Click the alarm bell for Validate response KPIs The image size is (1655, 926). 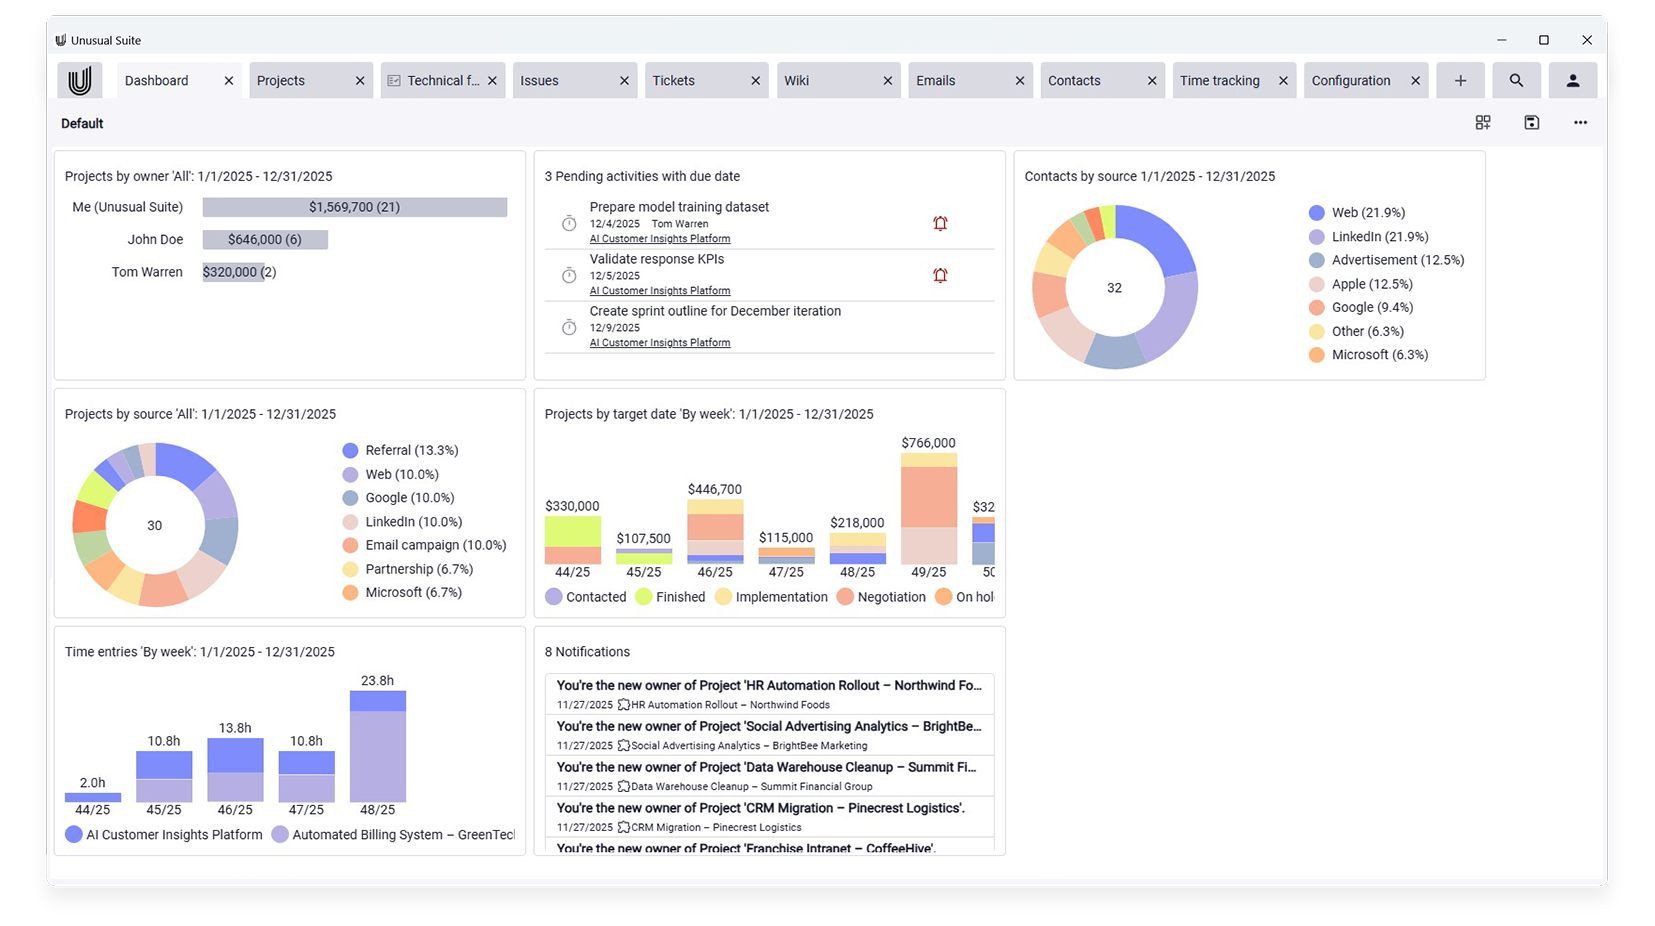[940, 276]
